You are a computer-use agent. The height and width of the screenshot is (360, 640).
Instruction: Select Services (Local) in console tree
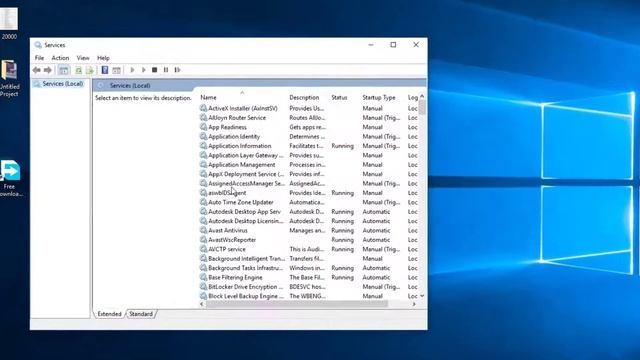pos(62,84)
